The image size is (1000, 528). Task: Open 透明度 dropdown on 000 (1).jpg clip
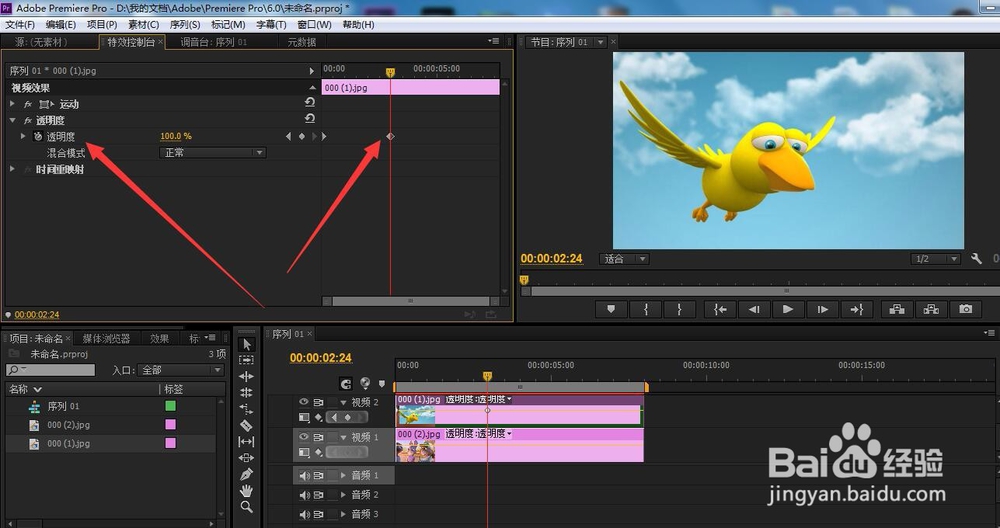(x=509, y=399)
